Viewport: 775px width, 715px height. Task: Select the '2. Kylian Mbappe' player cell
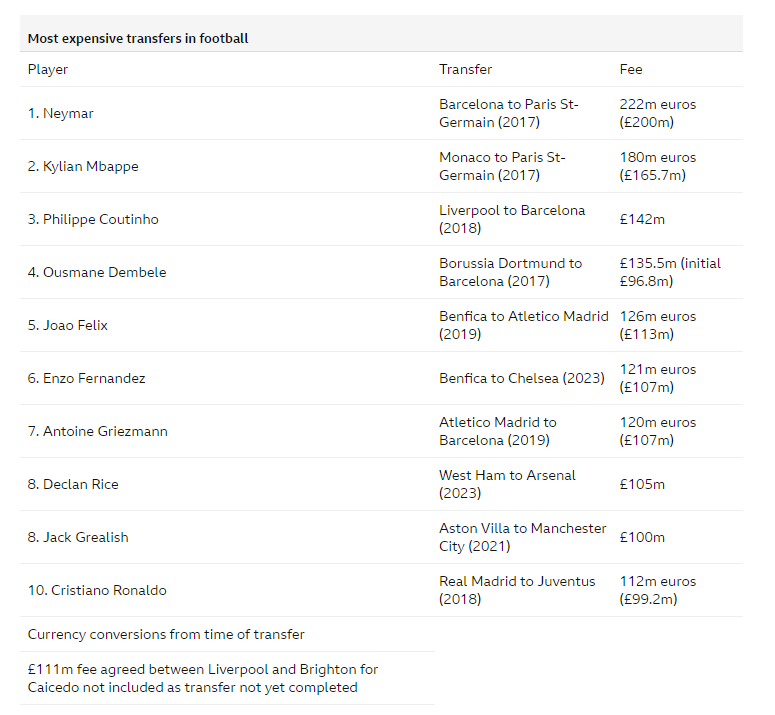83,166
